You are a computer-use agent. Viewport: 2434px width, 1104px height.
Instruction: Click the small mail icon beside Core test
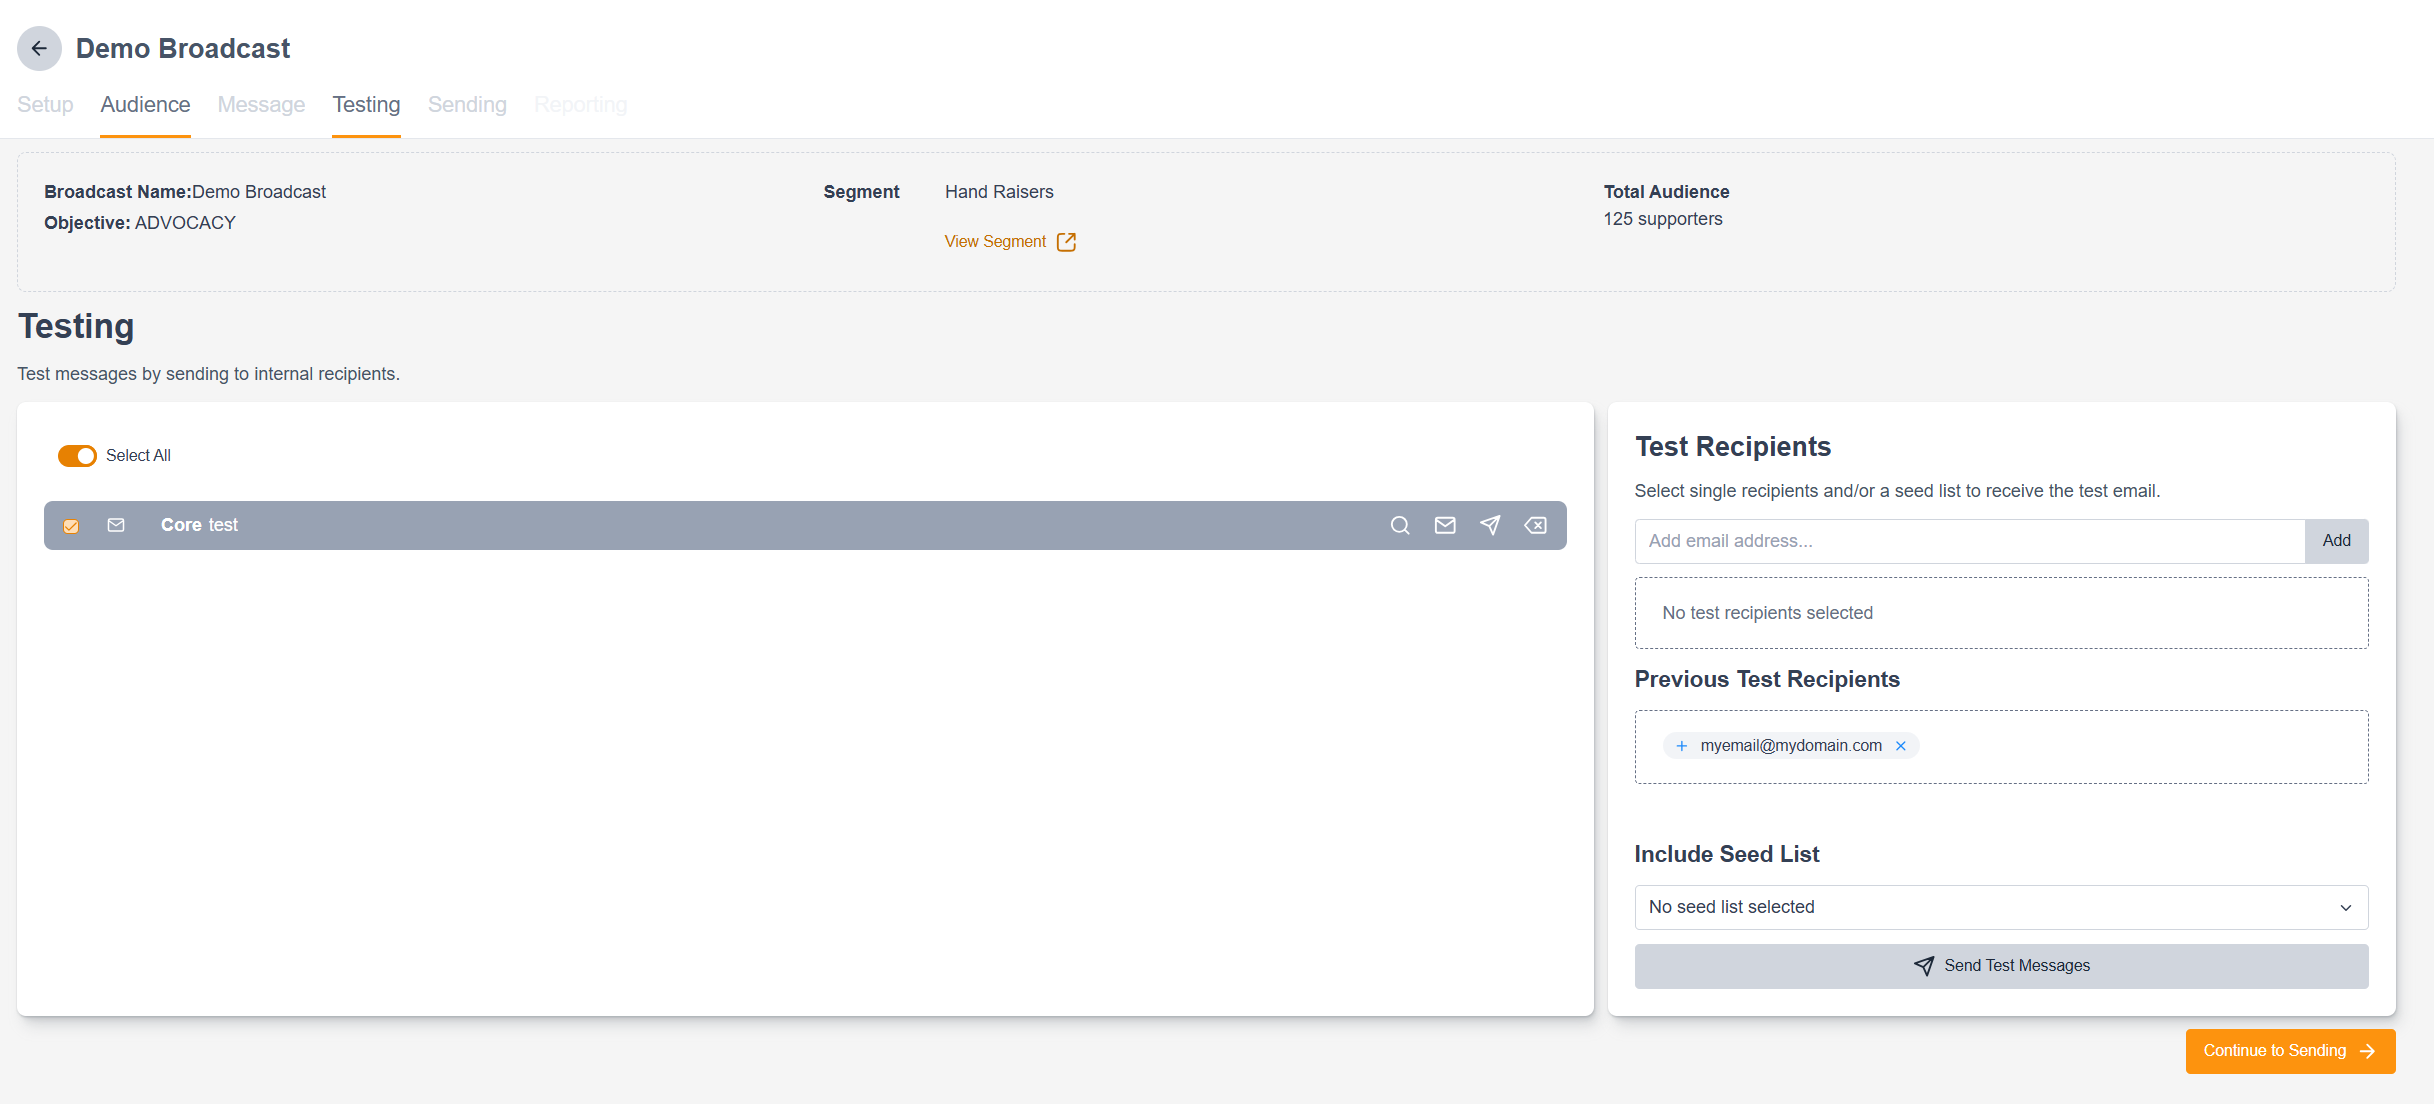(116, 525)
